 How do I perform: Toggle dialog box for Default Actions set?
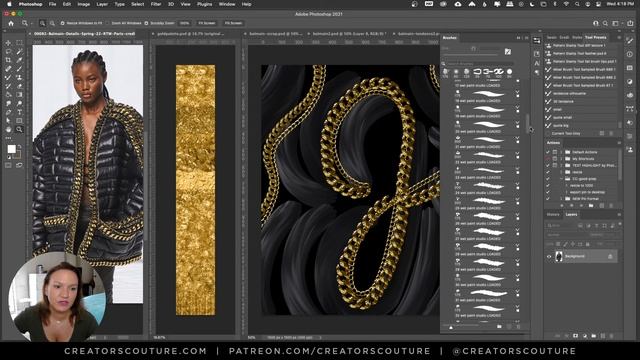point(555,152)
